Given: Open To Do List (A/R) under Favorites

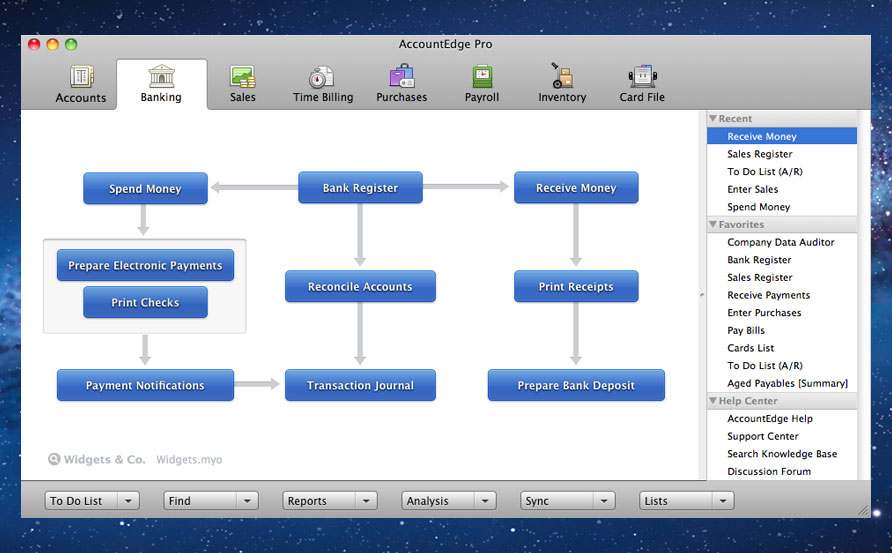Looking at the screenshot, I should pos(782,365).
